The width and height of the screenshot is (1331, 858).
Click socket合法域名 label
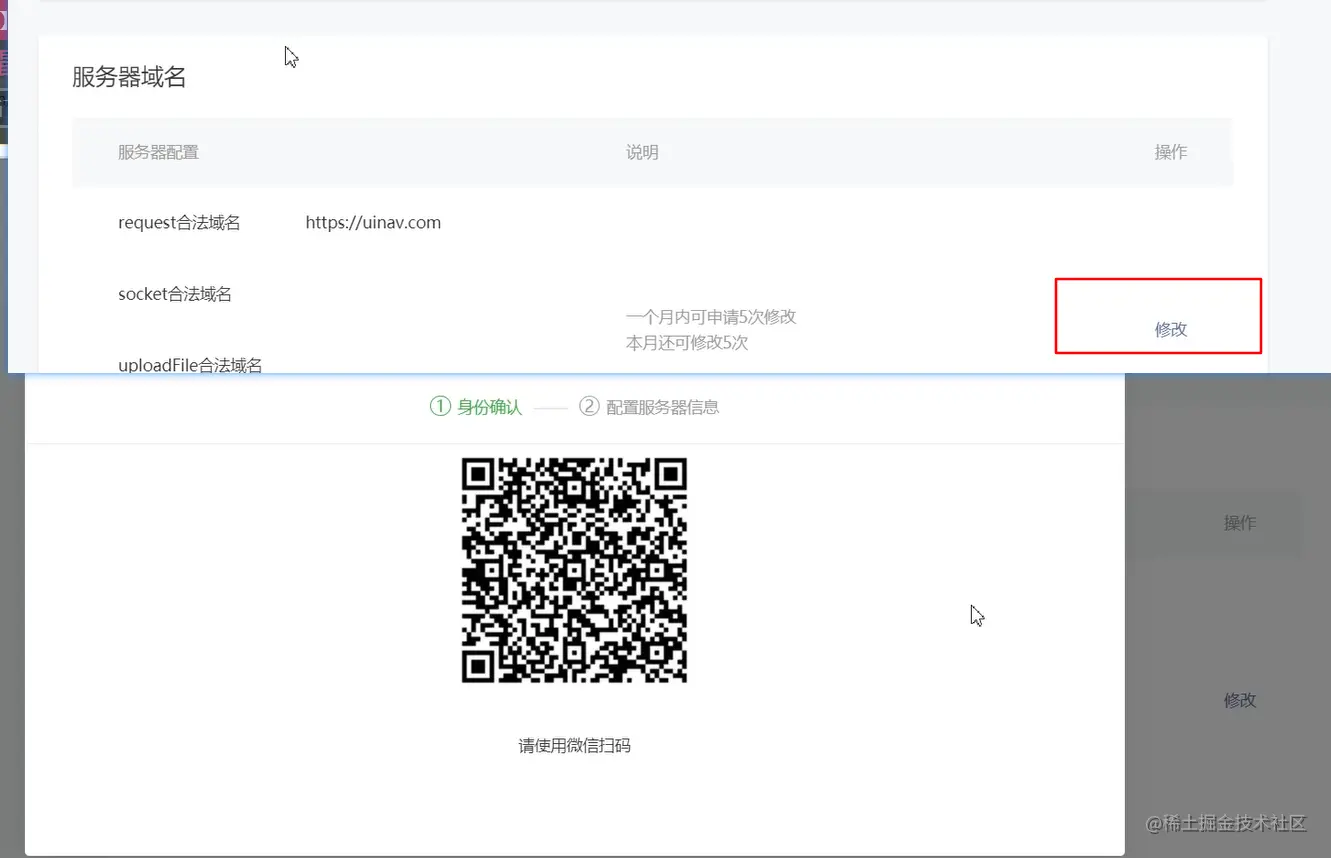(175, 294)
